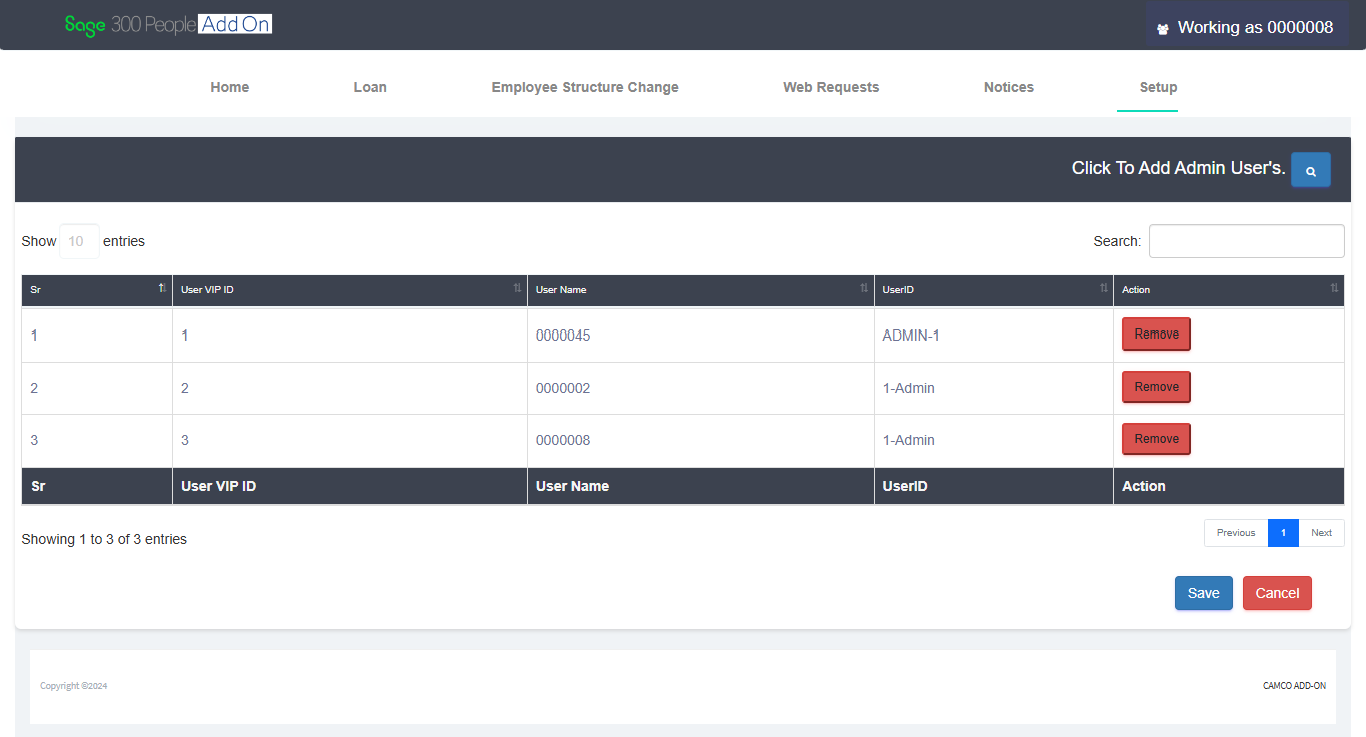
Task: Sort table by Sr column arrows
Action: (x=162, y=288)
